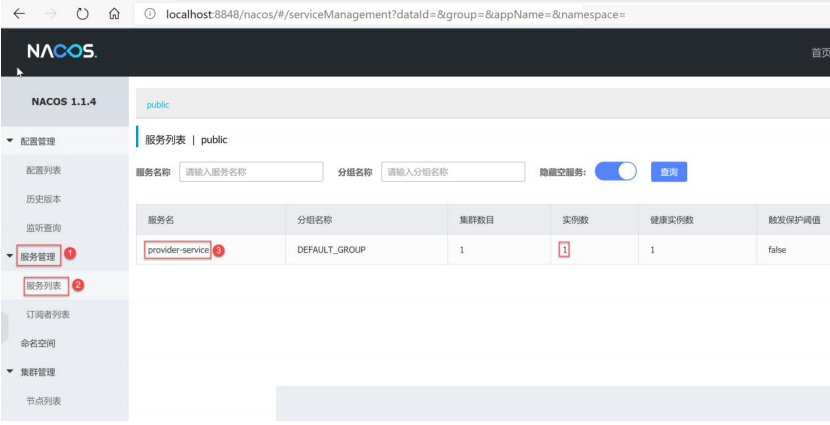The height and width of the screenshot is (425, 830).
Task: Toggle the 隐藏空服务 switch
Action: tap(616, 171)
